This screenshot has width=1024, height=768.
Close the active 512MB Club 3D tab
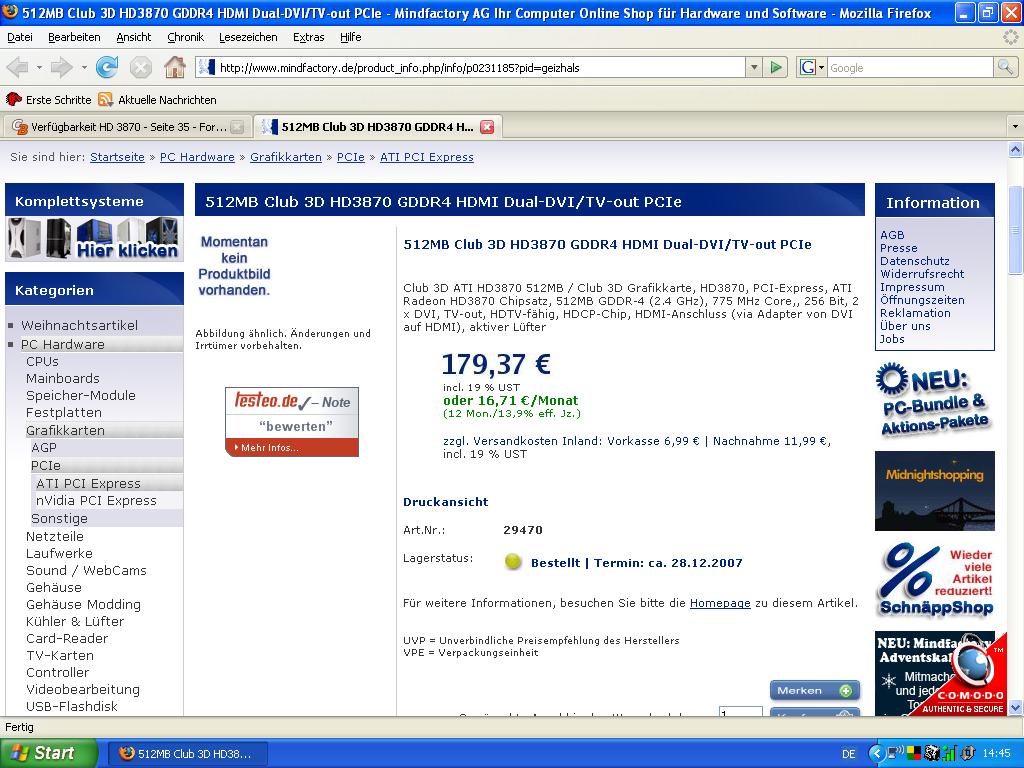487,127
